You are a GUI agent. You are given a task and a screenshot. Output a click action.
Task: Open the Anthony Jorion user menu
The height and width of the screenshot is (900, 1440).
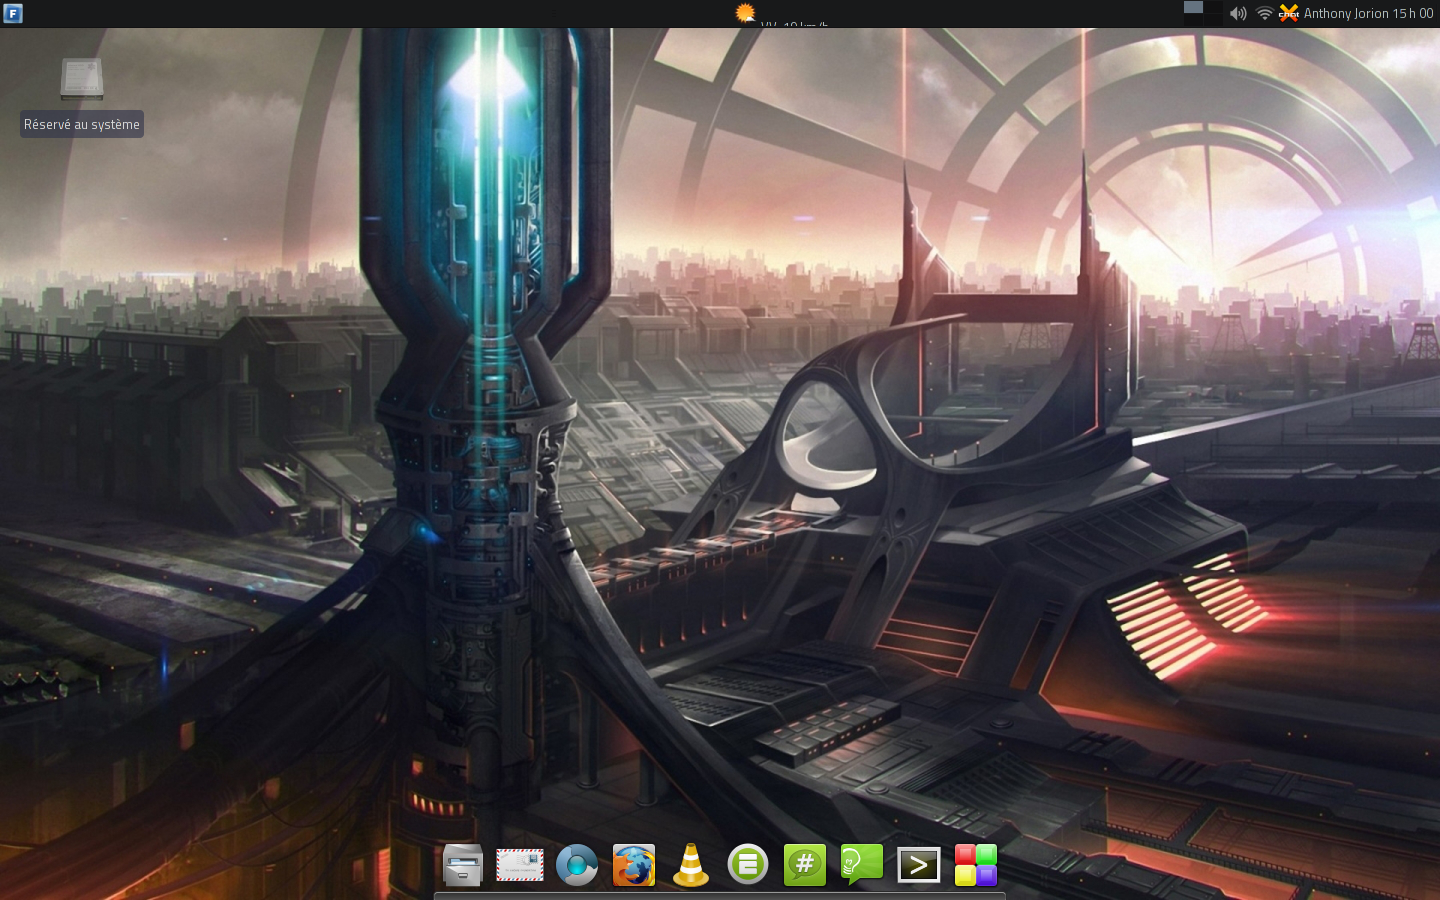point(1346,13)
